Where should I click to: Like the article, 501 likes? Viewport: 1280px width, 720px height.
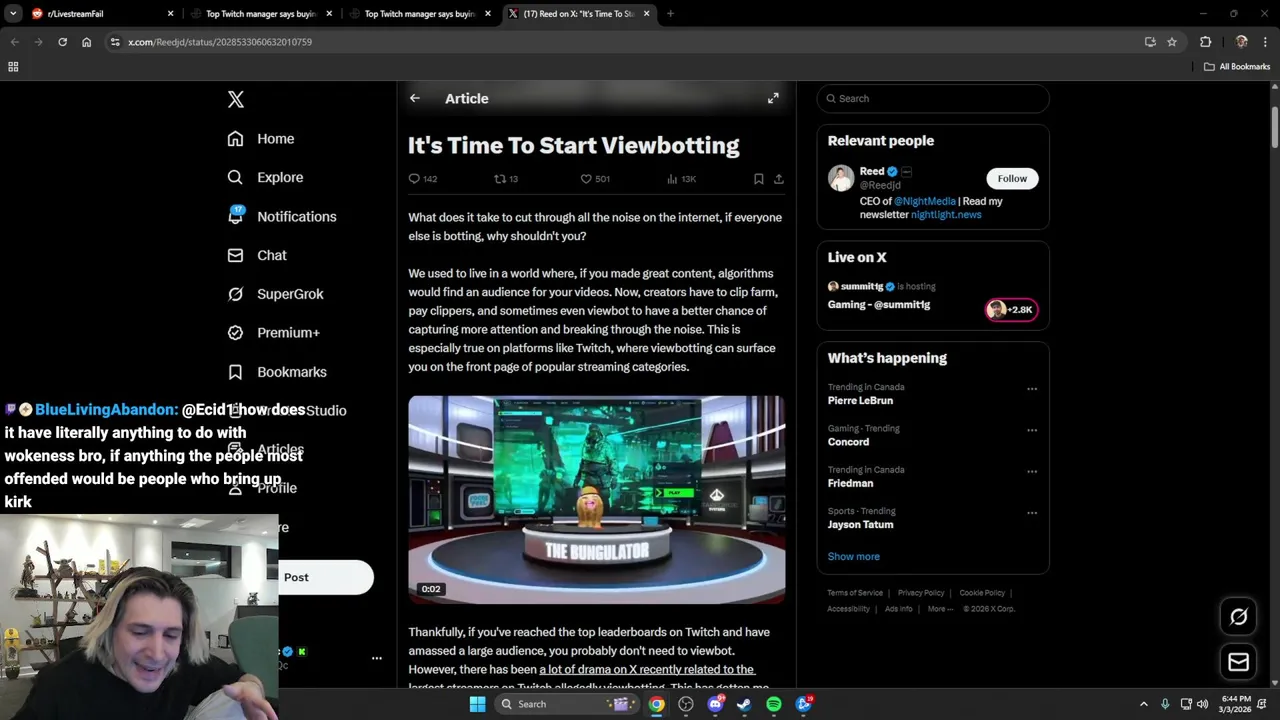click(595, 179)
